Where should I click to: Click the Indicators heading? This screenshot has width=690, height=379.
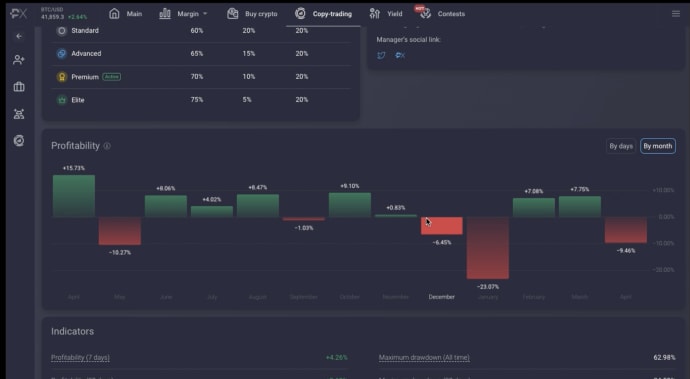73,331
